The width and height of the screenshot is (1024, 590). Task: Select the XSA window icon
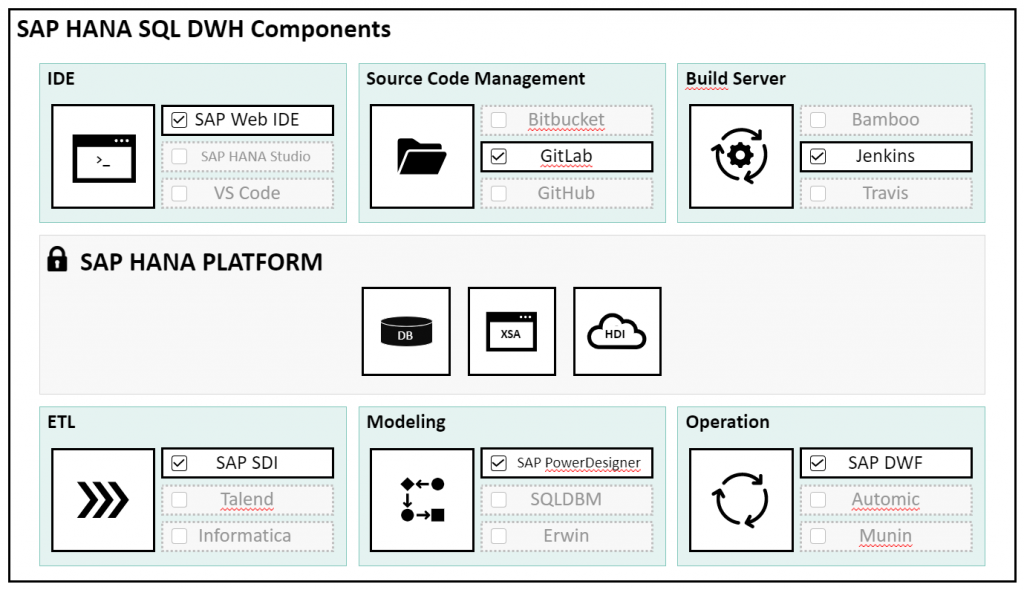pyautogui.click(x=512, y=331)
